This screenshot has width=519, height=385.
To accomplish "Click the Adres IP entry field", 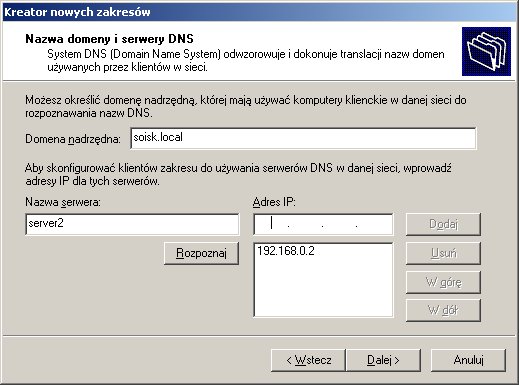I will click(323, 224).
